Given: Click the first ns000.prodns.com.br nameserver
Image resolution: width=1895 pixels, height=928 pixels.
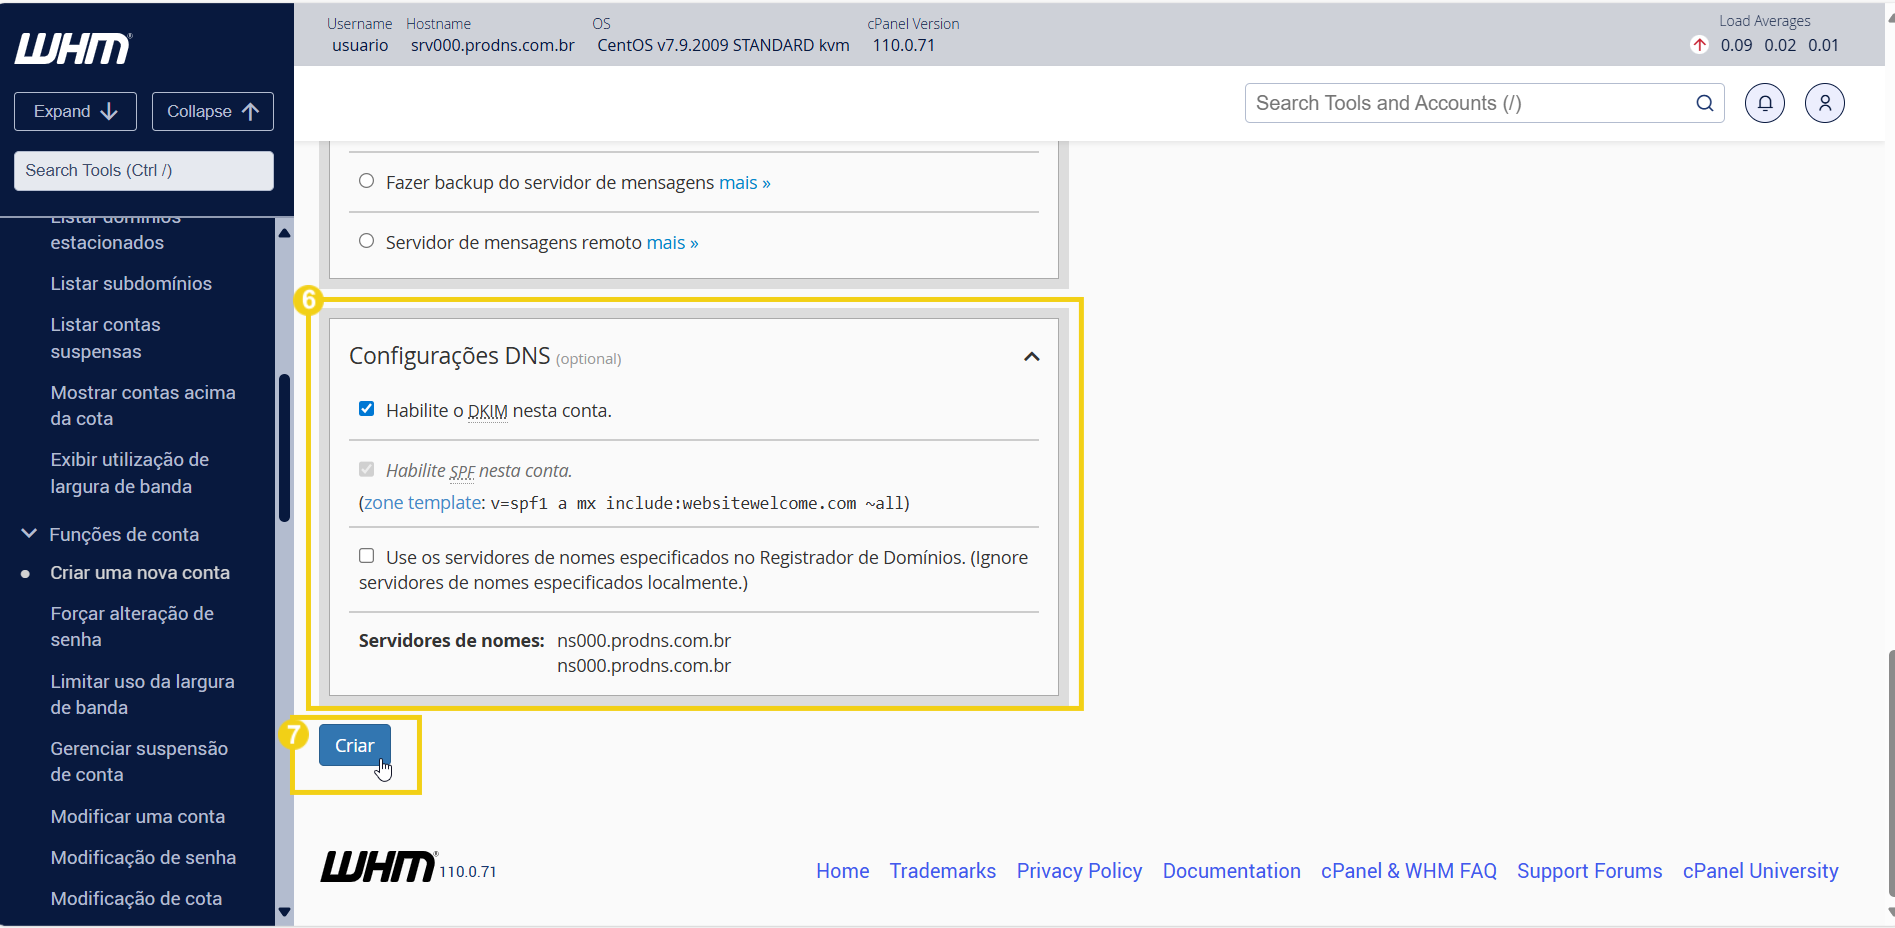Looking at the screenshot, I should (644, 640).
